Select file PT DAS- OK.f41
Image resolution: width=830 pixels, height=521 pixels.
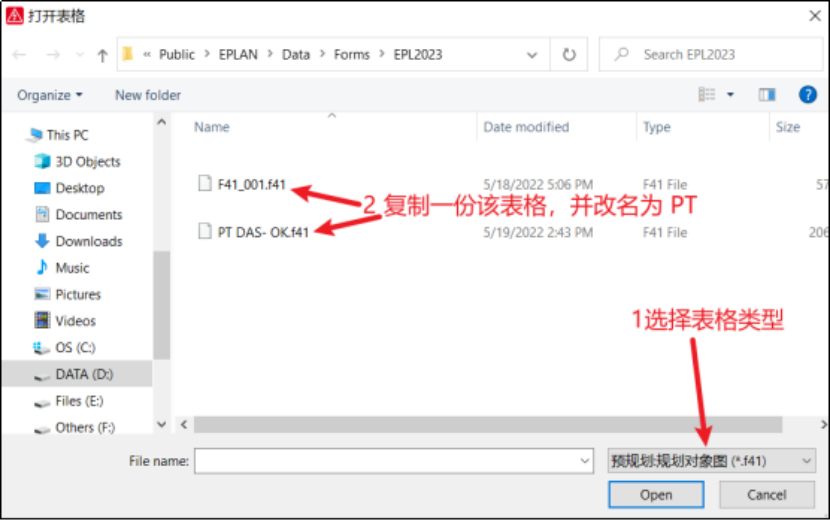click(263, 232)
